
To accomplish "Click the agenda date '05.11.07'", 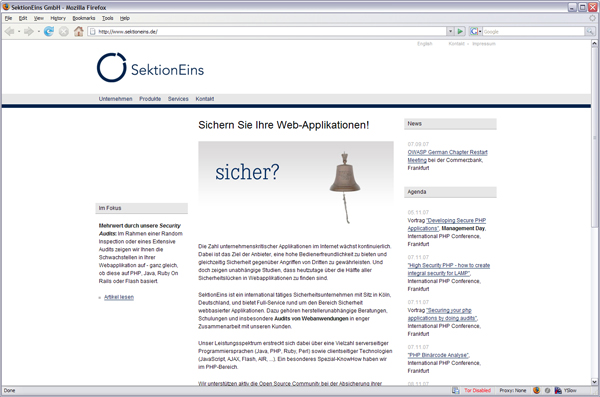I will [418, 212].
